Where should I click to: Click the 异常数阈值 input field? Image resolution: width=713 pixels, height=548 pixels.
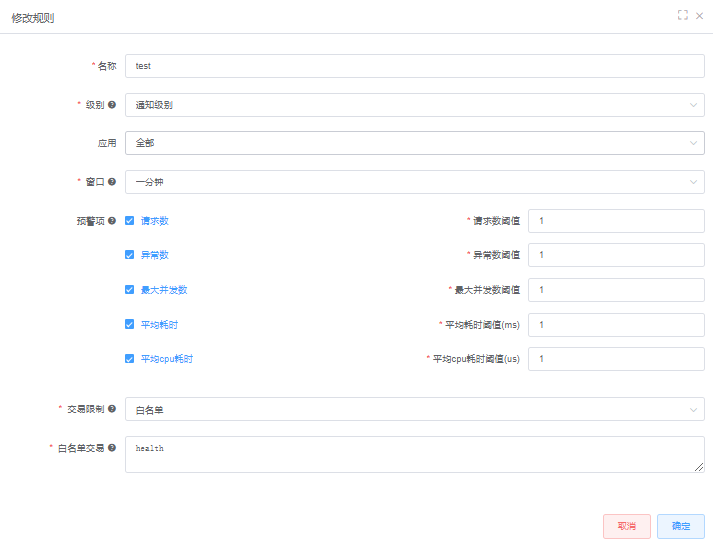tap(616, 255)
